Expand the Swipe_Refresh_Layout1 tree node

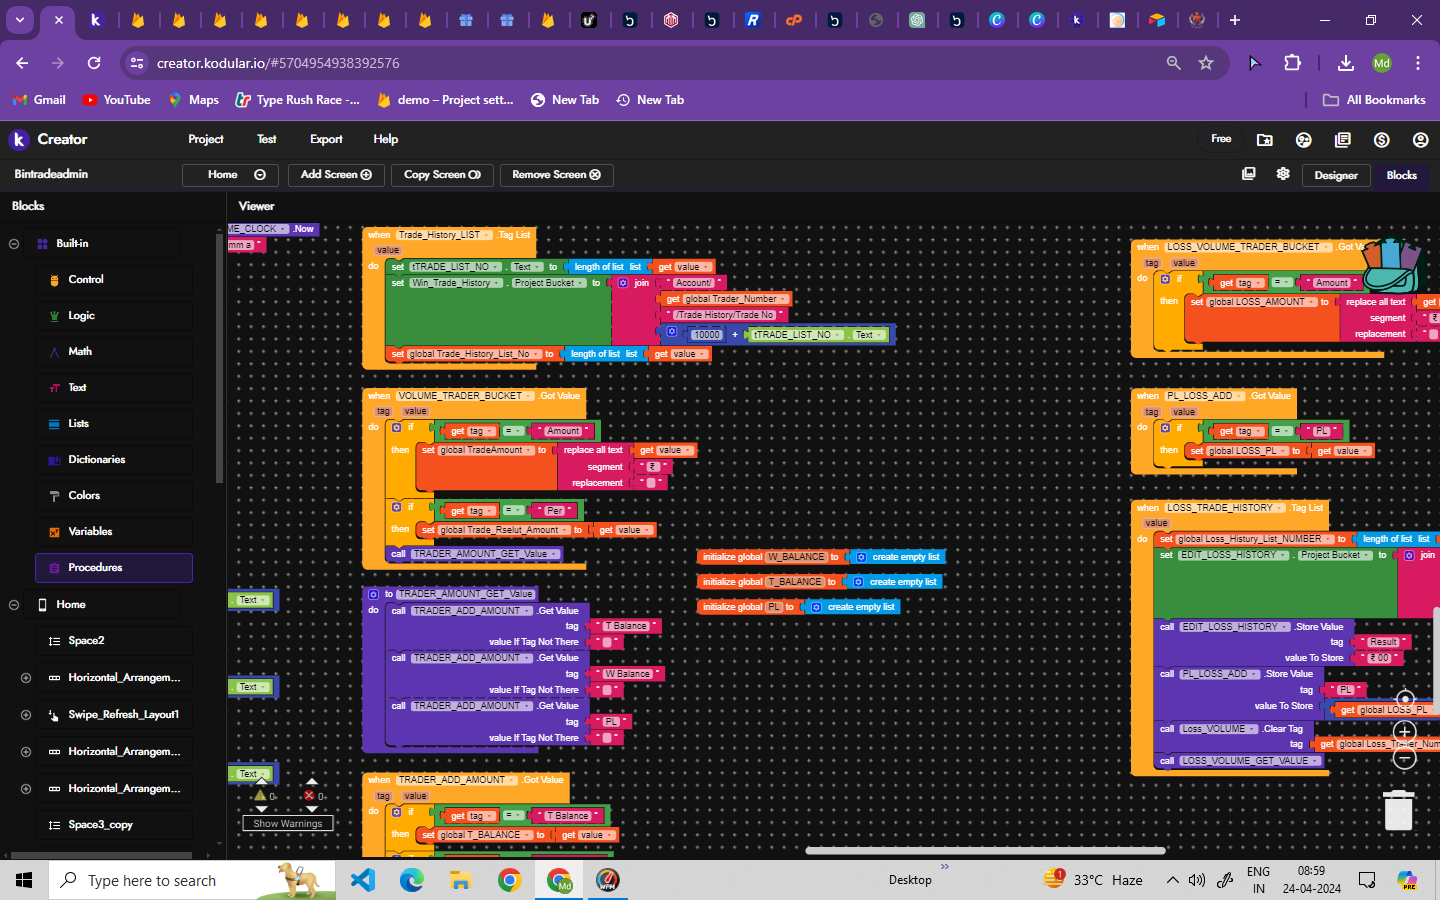pos(26,715)
